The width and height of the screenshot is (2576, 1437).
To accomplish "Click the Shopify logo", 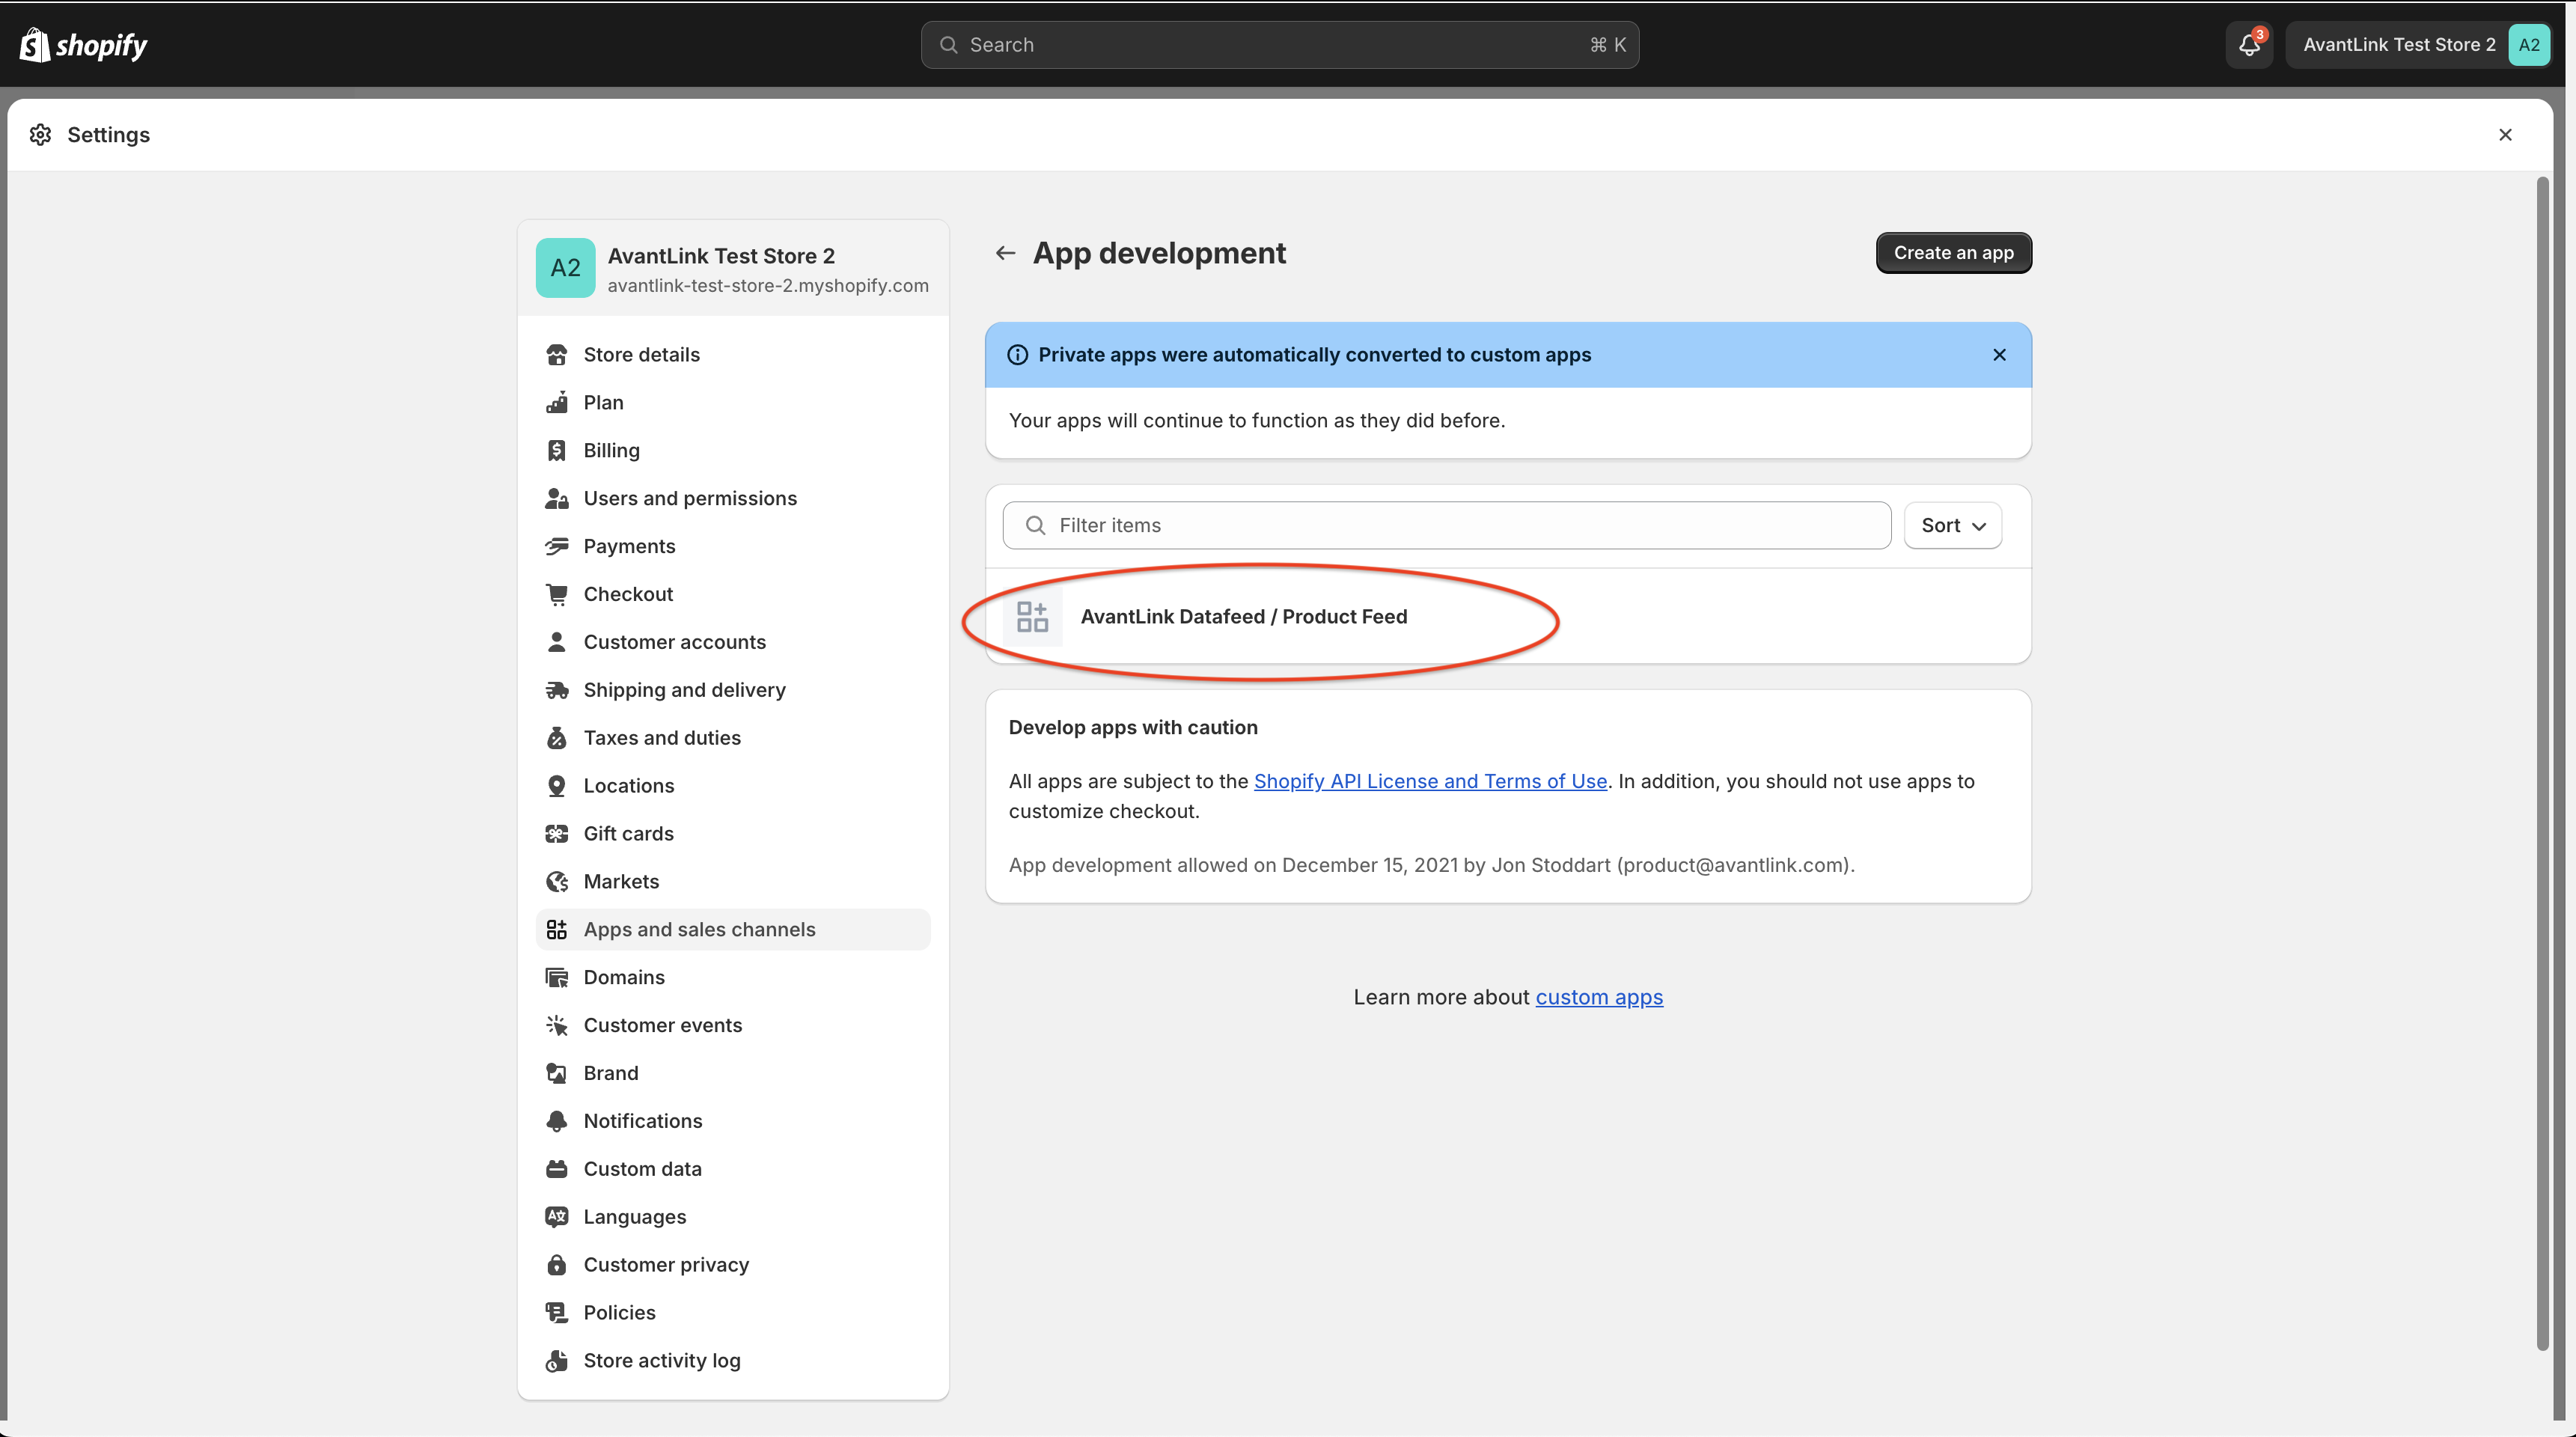I will (x=84, y=45).
